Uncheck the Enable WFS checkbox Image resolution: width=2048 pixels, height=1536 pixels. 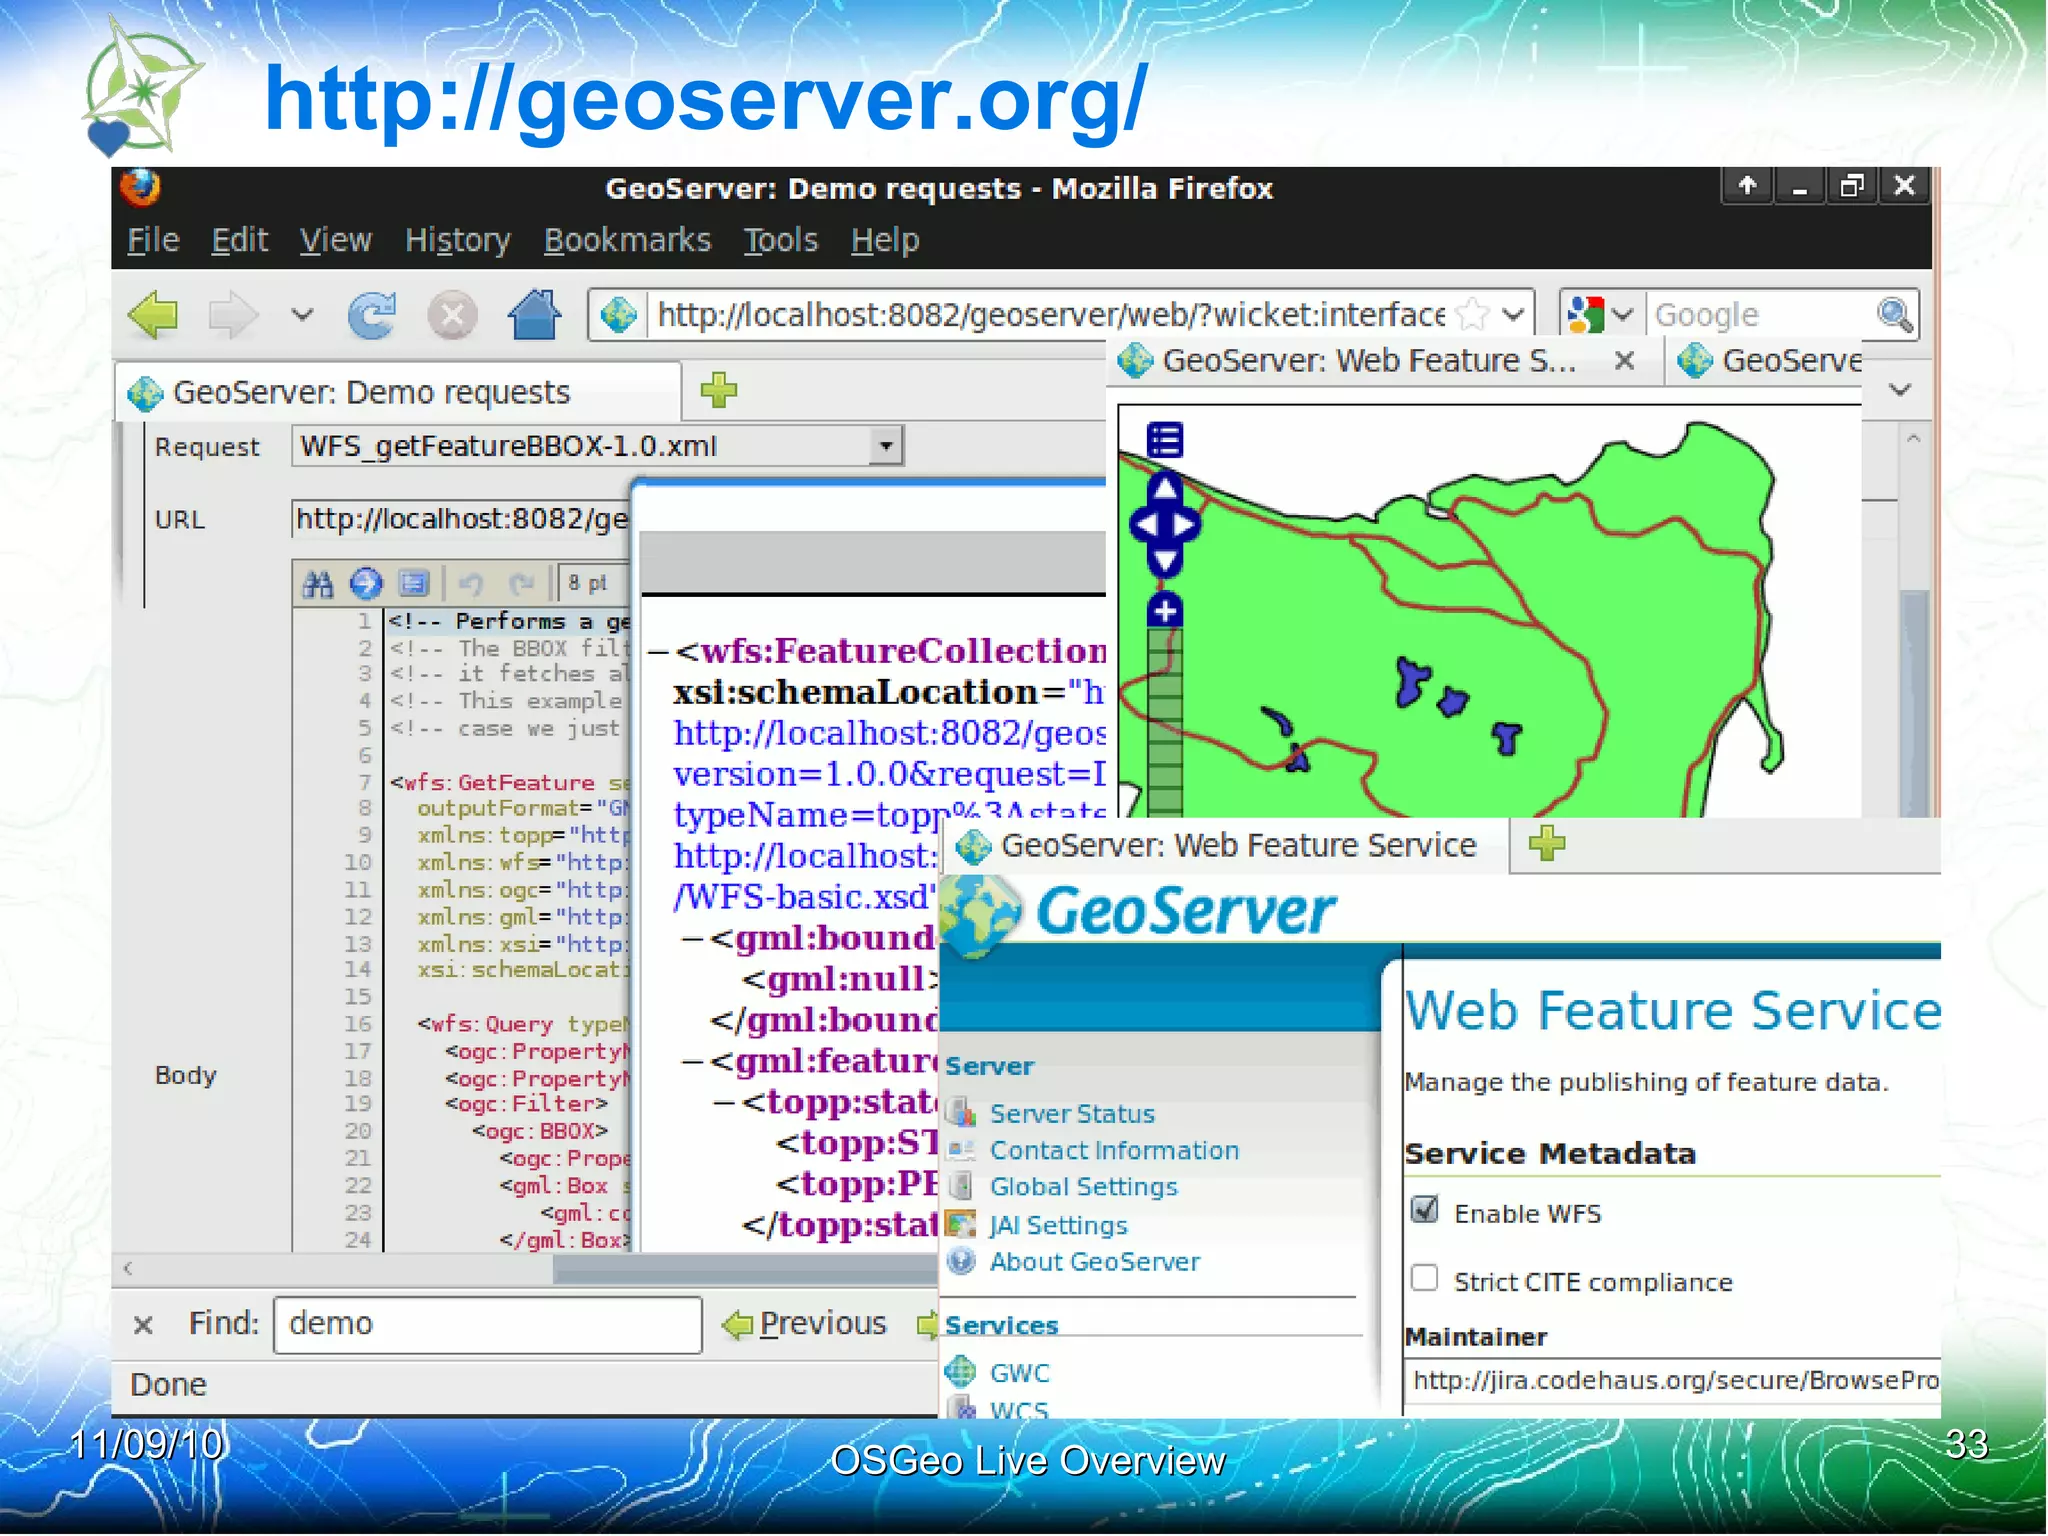(1424, 1211)
